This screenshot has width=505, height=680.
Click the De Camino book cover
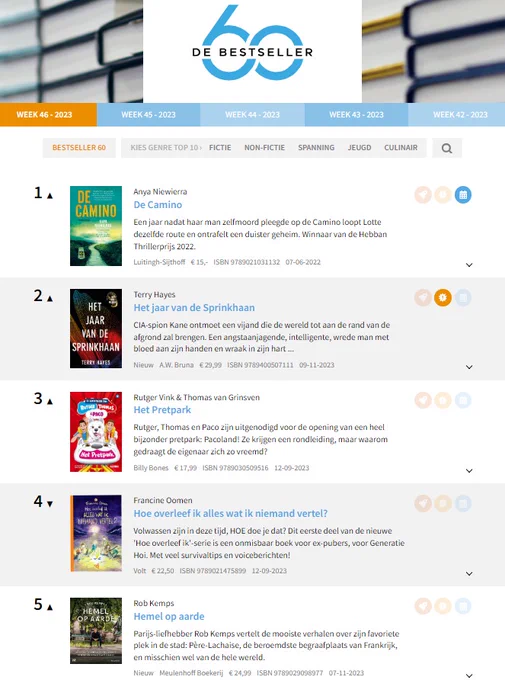pos(96,226)
